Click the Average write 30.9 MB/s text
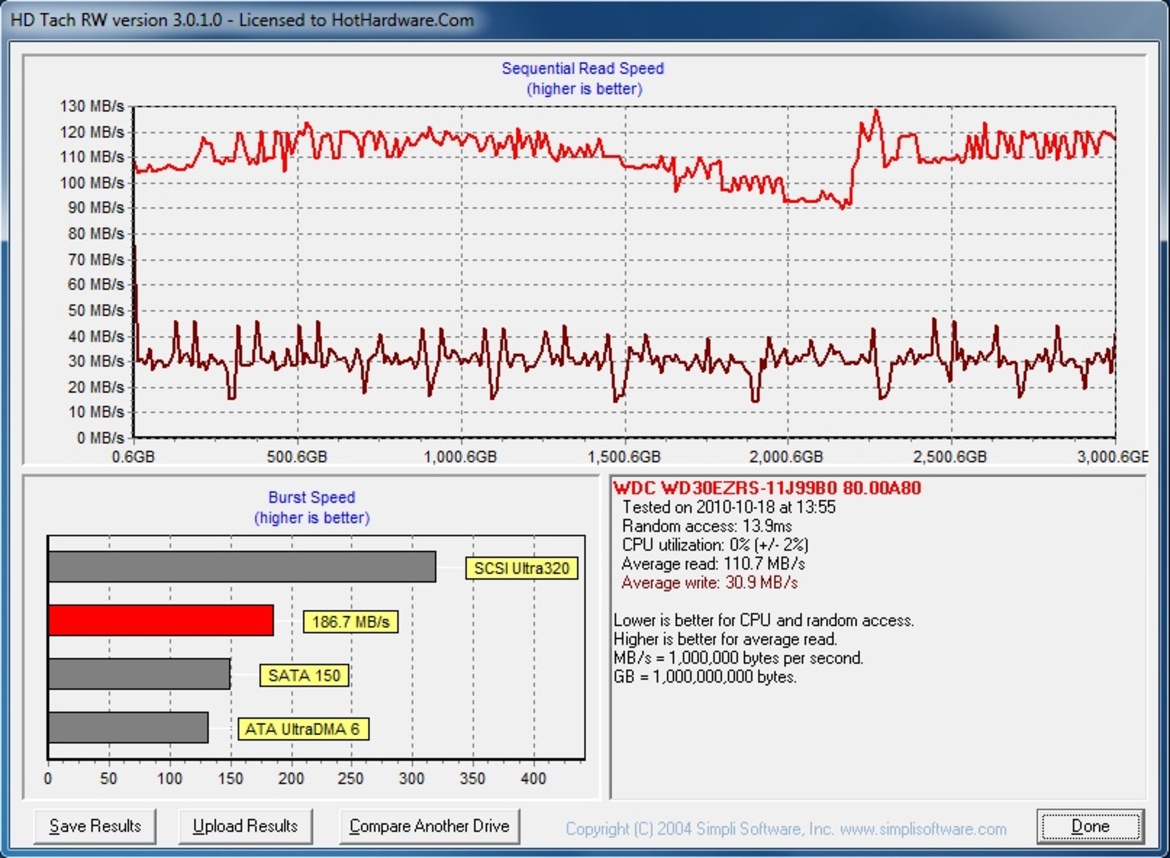Viewport: 1170px width, 858px height. tap(710, 583)
